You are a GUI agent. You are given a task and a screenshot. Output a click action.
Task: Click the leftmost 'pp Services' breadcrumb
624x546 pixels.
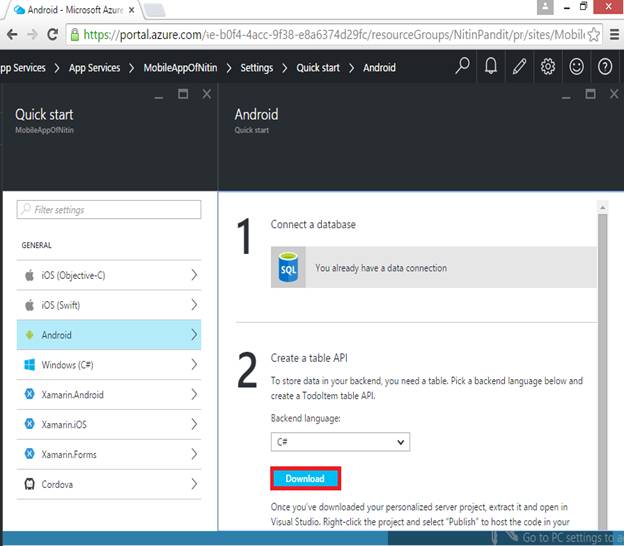tap(23, 68)
